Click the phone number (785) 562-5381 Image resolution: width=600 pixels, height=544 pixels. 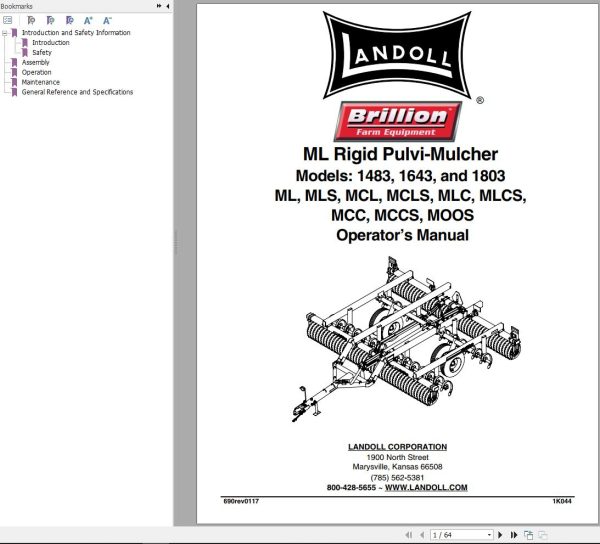(x=397, y=477)
